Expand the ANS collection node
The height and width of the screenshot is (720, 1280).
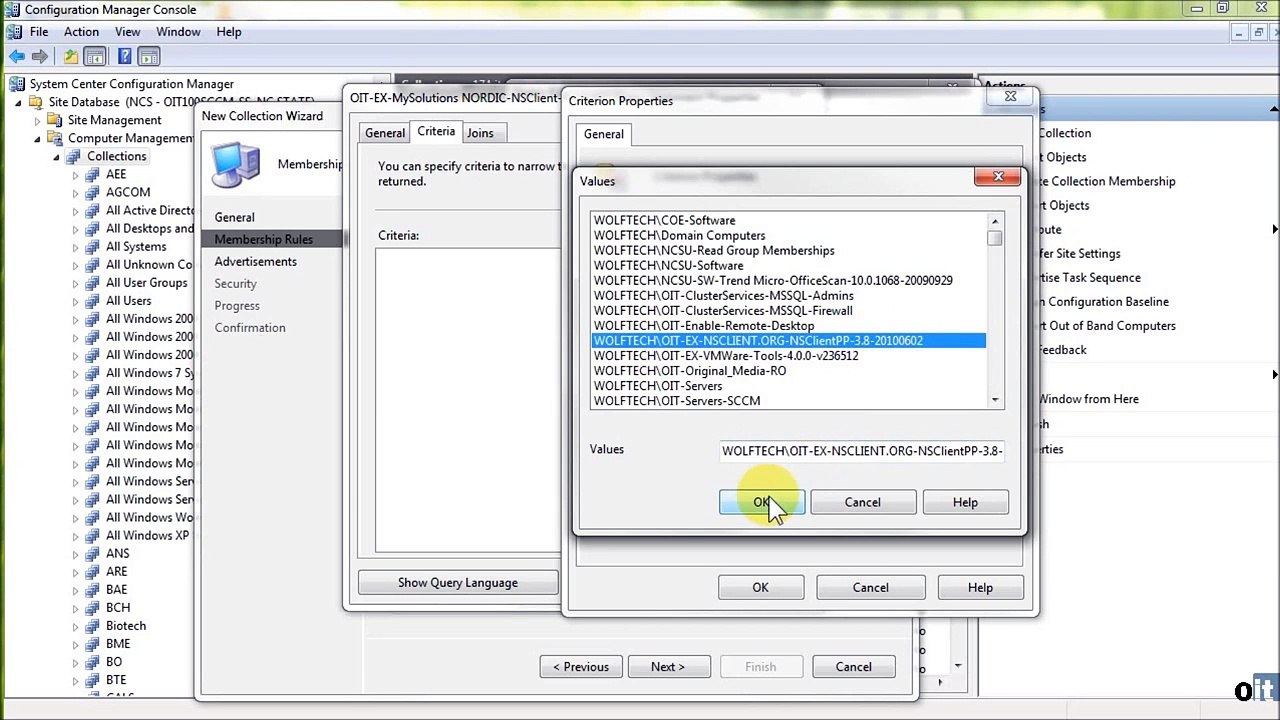click(x=75, y=553)
